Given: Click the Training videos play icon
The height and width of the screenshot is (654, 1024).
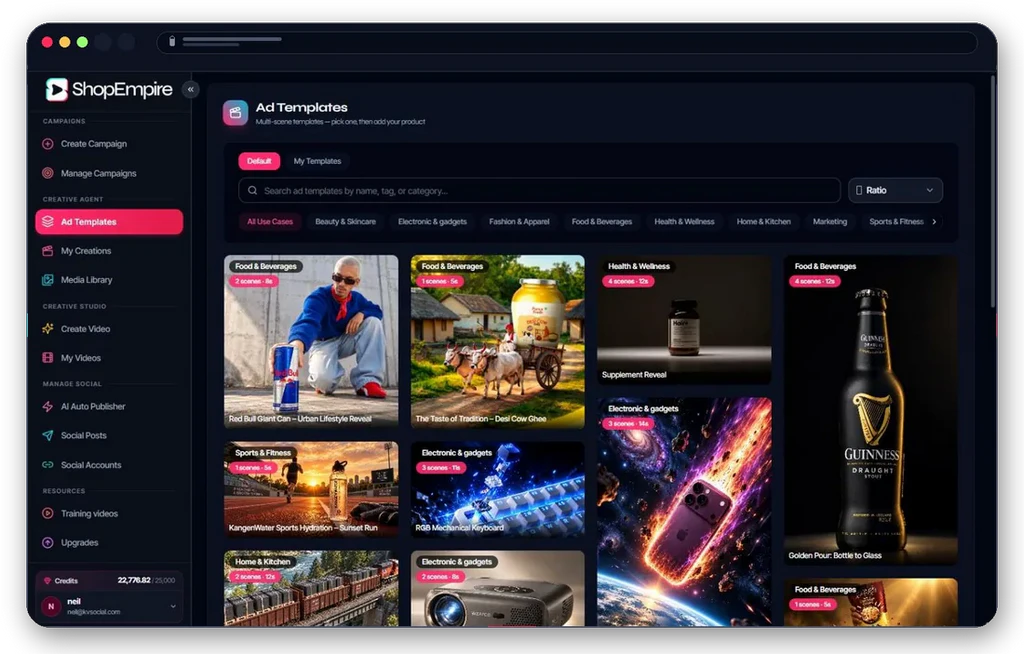Looking at the screenshot, I should pyautogui.click(x=48, y=514).
